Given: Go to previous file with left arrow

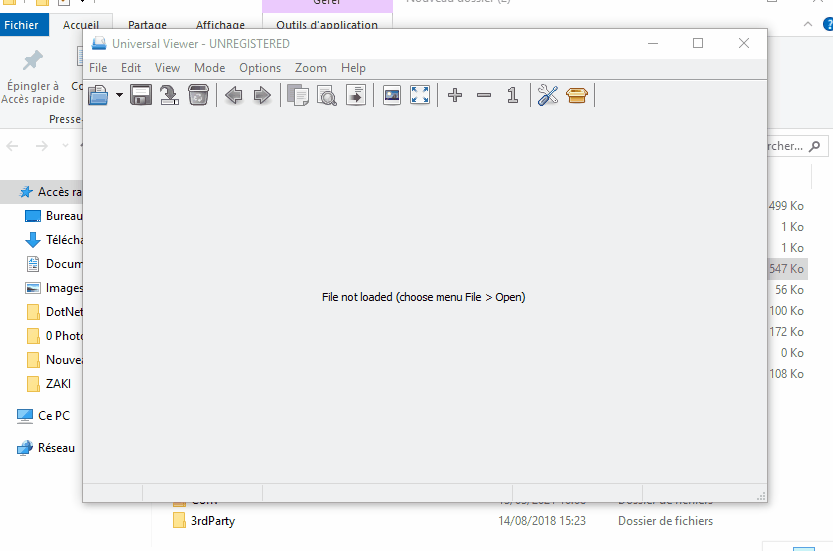Looking at the screenshot, I should 234,96.
